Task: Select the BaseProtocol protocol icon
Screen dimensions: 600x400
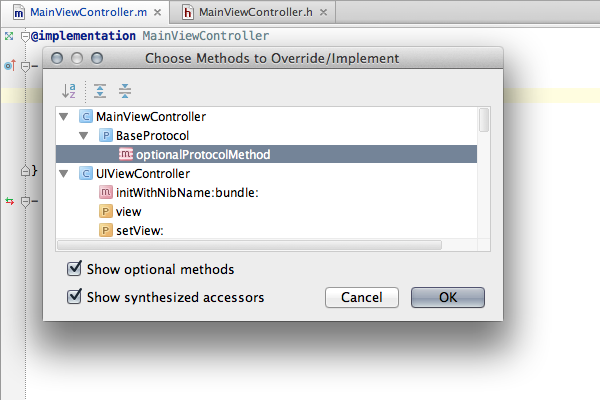Action: 106,136
